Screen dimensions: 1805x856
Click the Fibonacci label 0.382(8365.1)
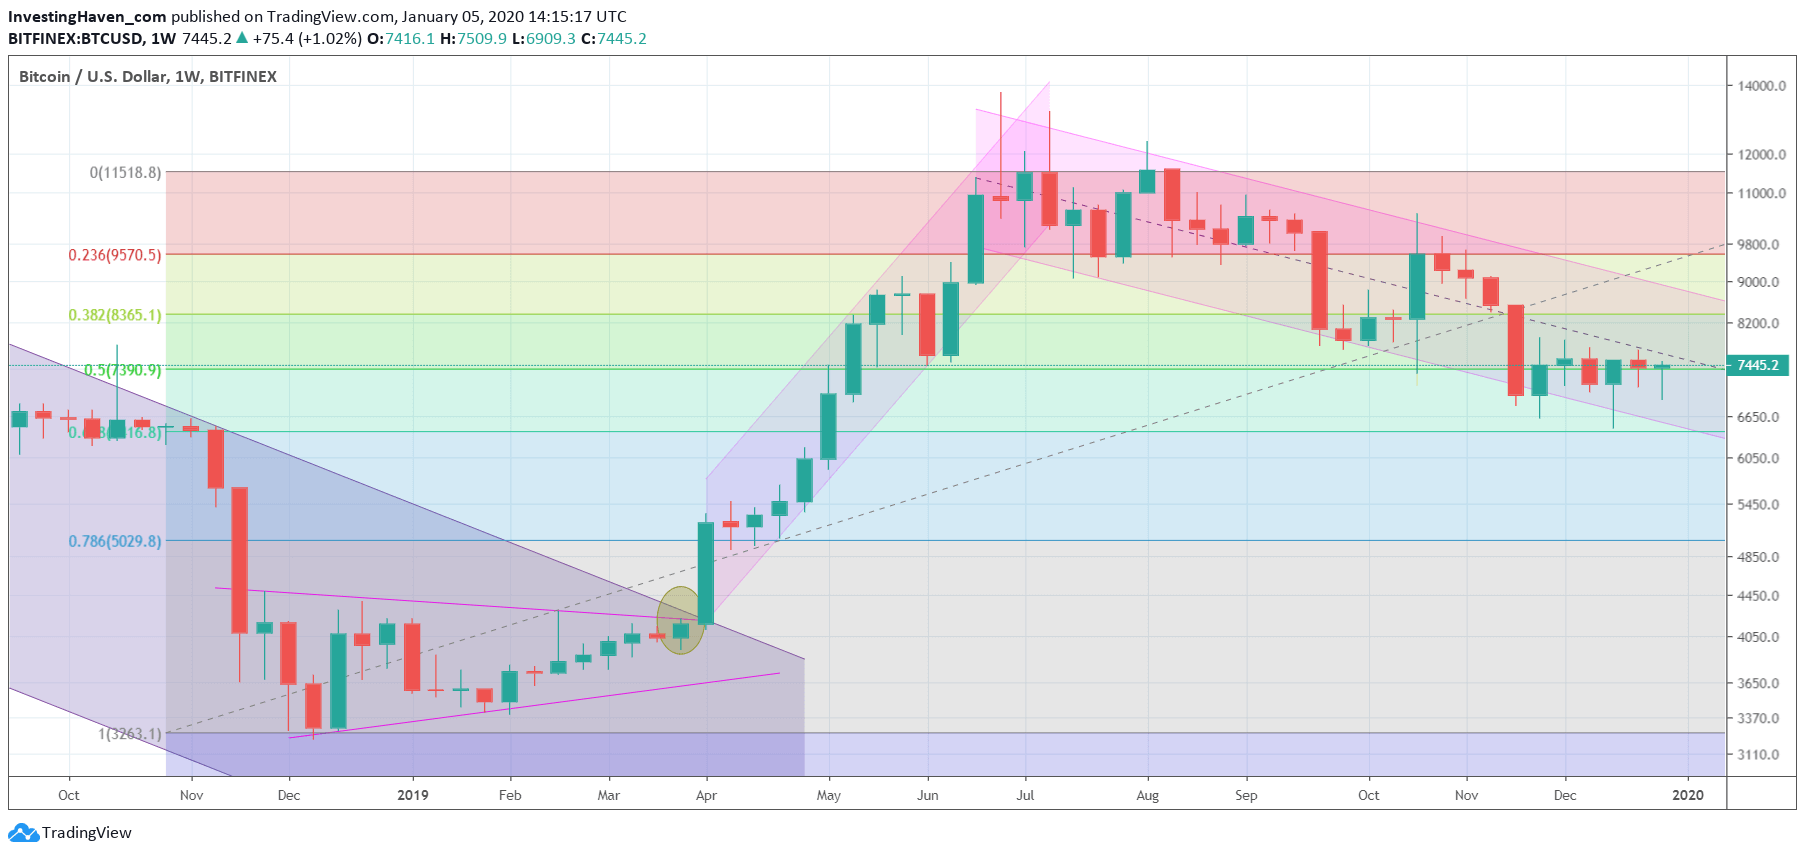115,315
